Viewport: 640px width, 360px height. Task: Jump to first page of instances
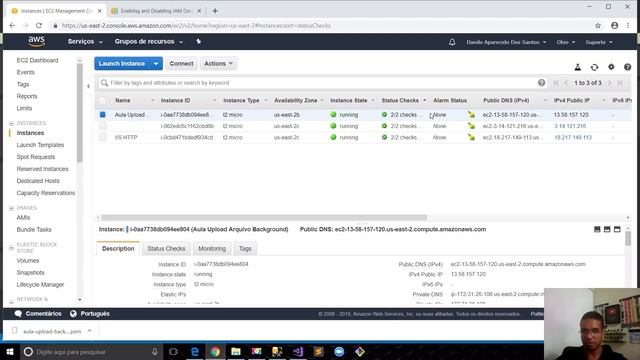556,83
